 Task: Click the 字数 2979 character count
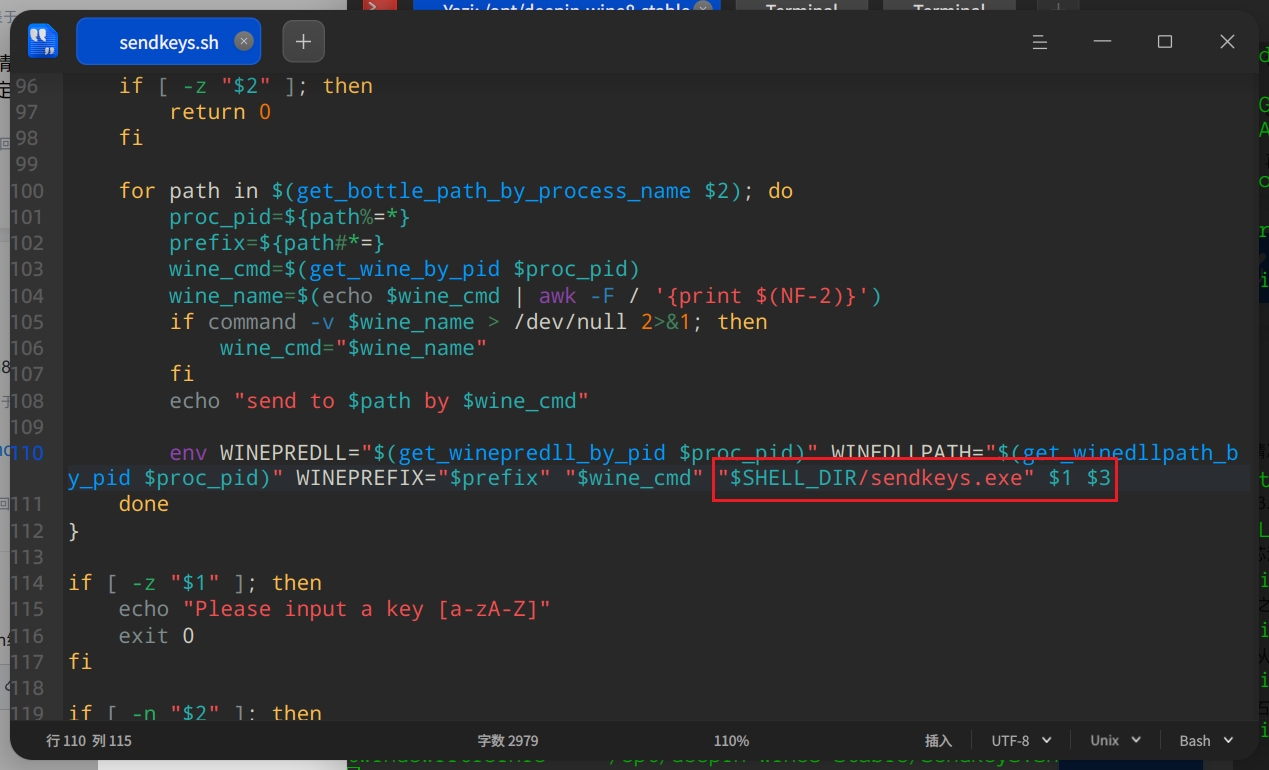(x=508, y=741)
